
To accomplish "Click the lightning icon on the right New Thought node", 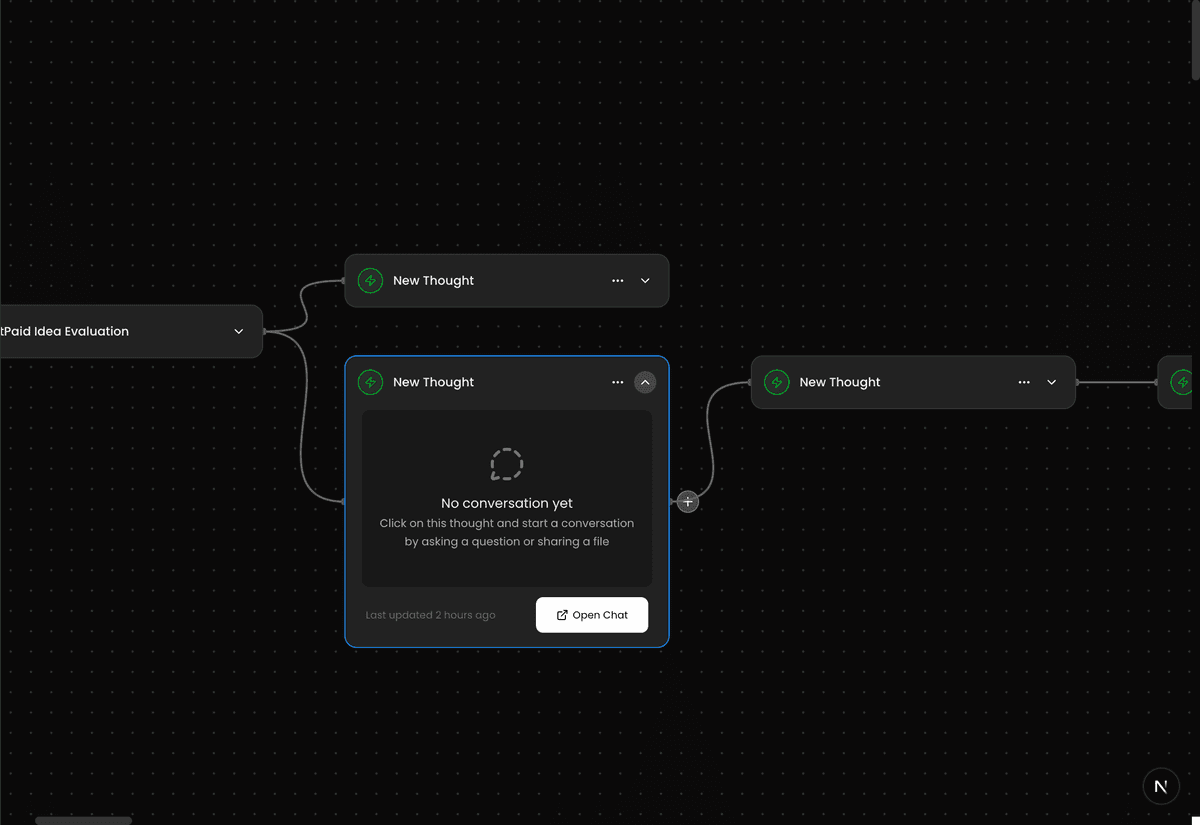I will pos(776,382).
